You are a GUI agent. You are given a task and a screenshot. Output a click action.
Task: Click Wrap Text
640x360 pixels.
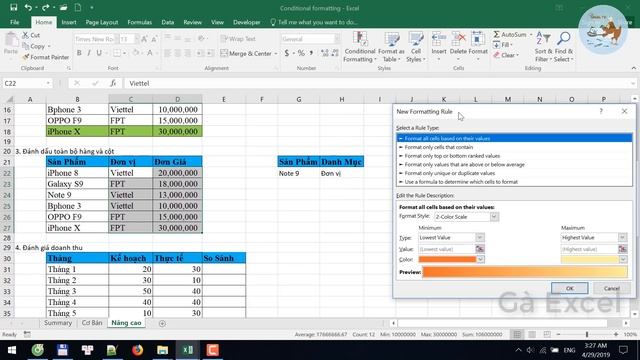(x=238, y=39)
